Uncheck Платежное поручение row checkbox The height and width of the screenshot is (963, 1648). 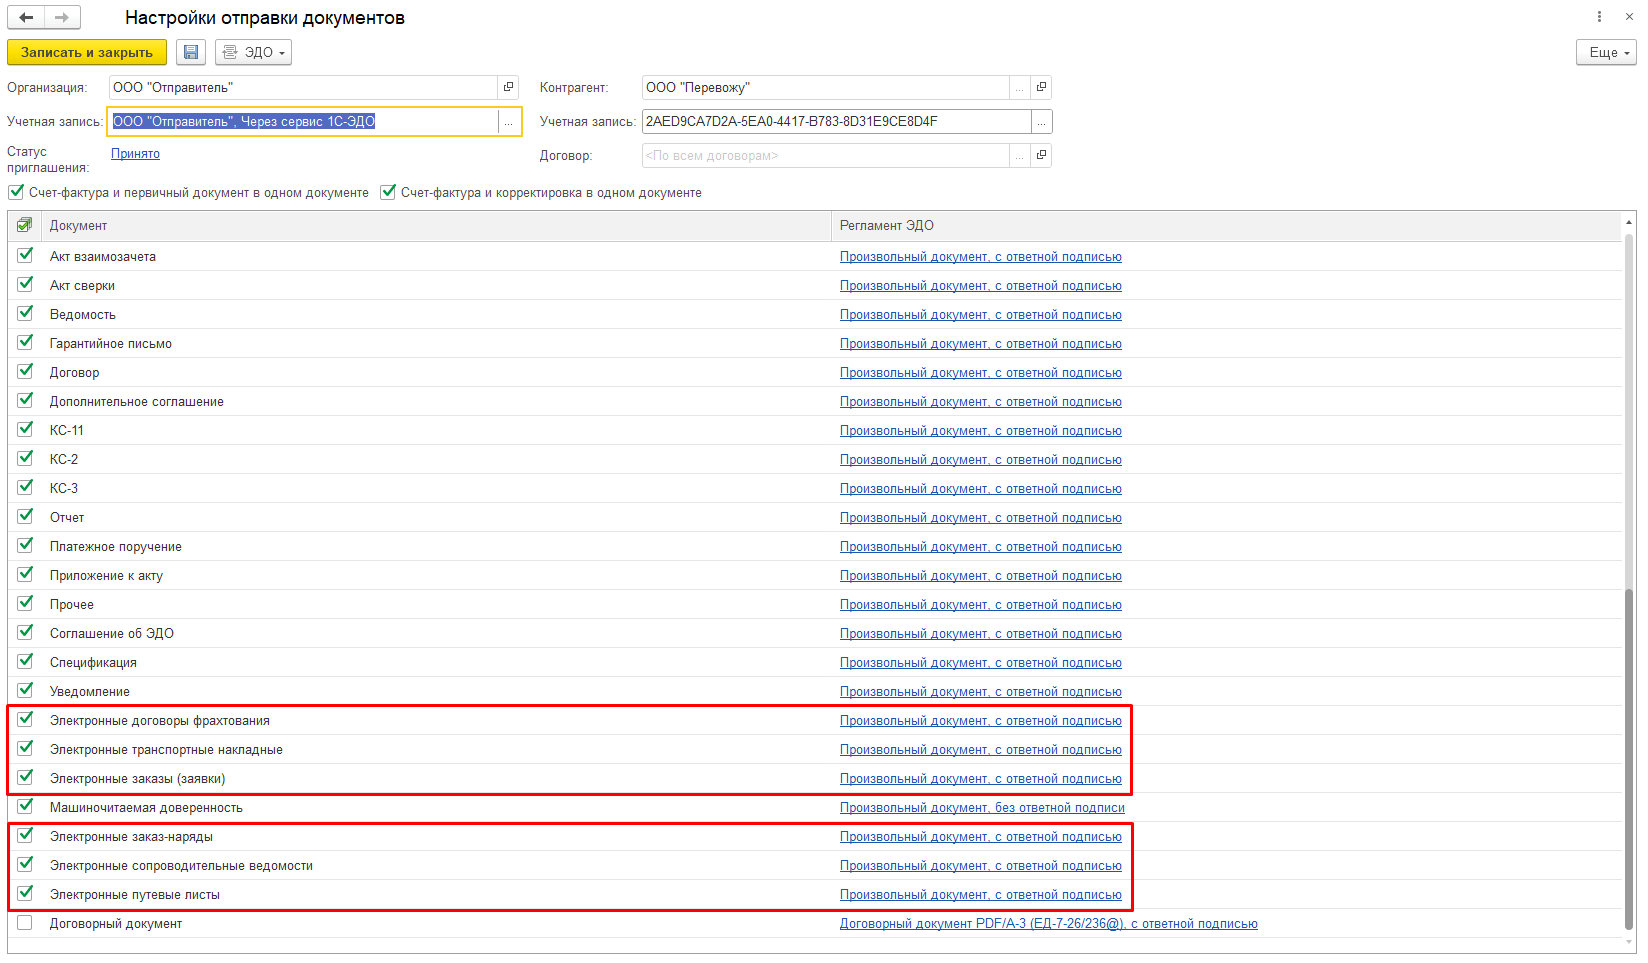click(x=25, y=546)
